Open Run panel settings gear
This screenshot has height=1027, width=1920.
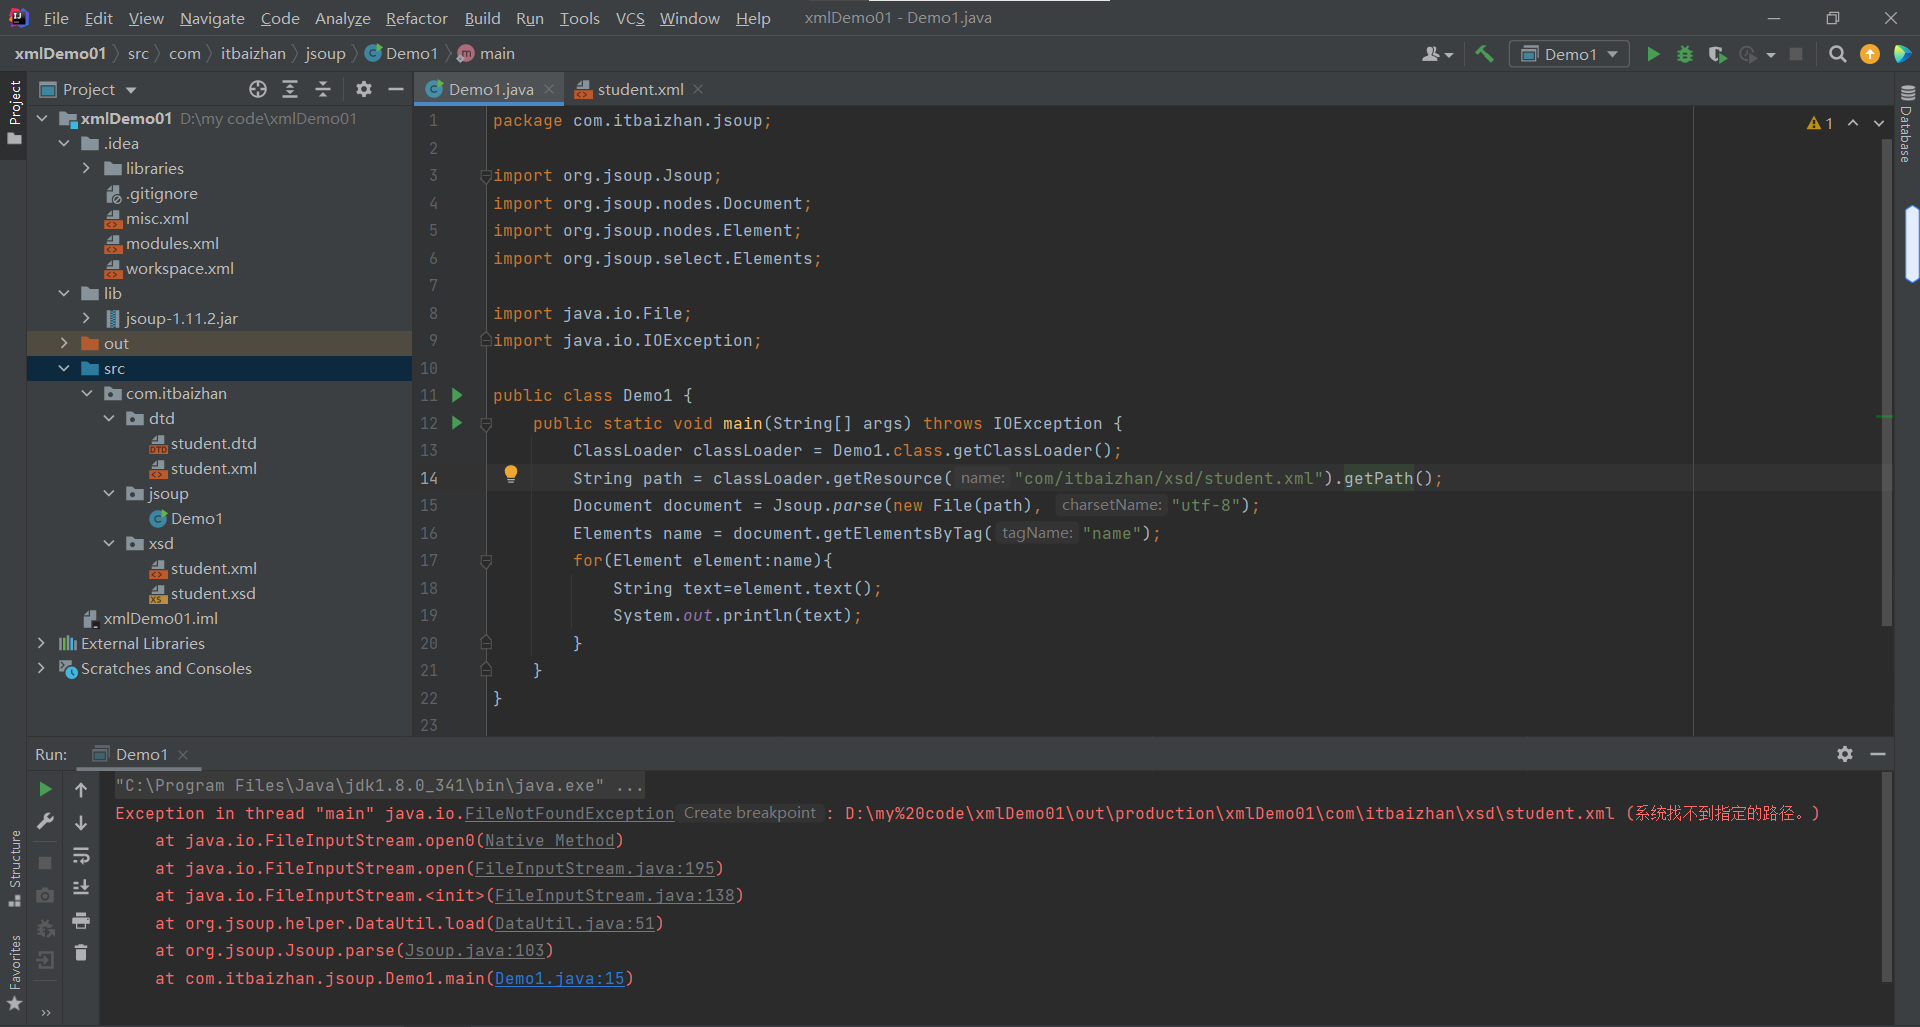(x=1845, y=754)
